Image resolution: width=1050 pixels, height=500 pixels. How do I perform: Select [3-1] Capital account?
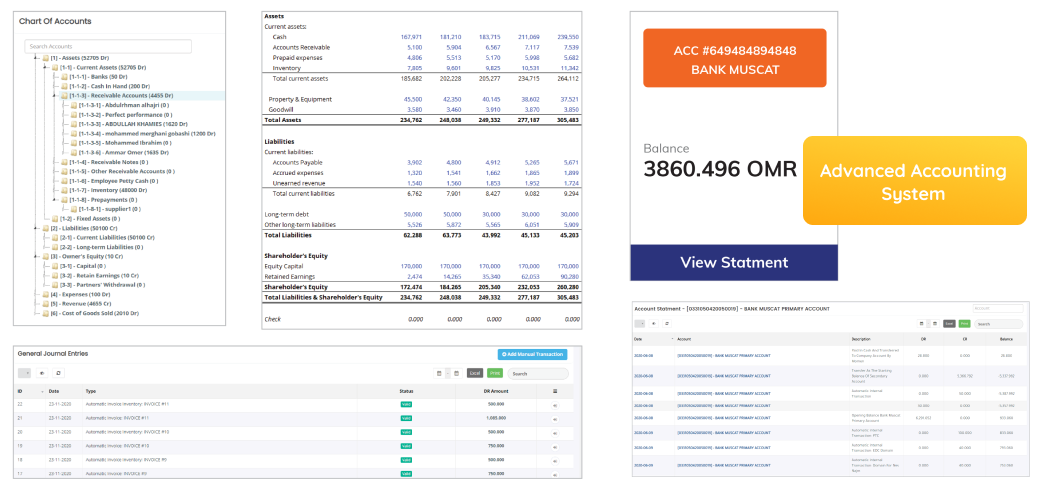(85, 266)
